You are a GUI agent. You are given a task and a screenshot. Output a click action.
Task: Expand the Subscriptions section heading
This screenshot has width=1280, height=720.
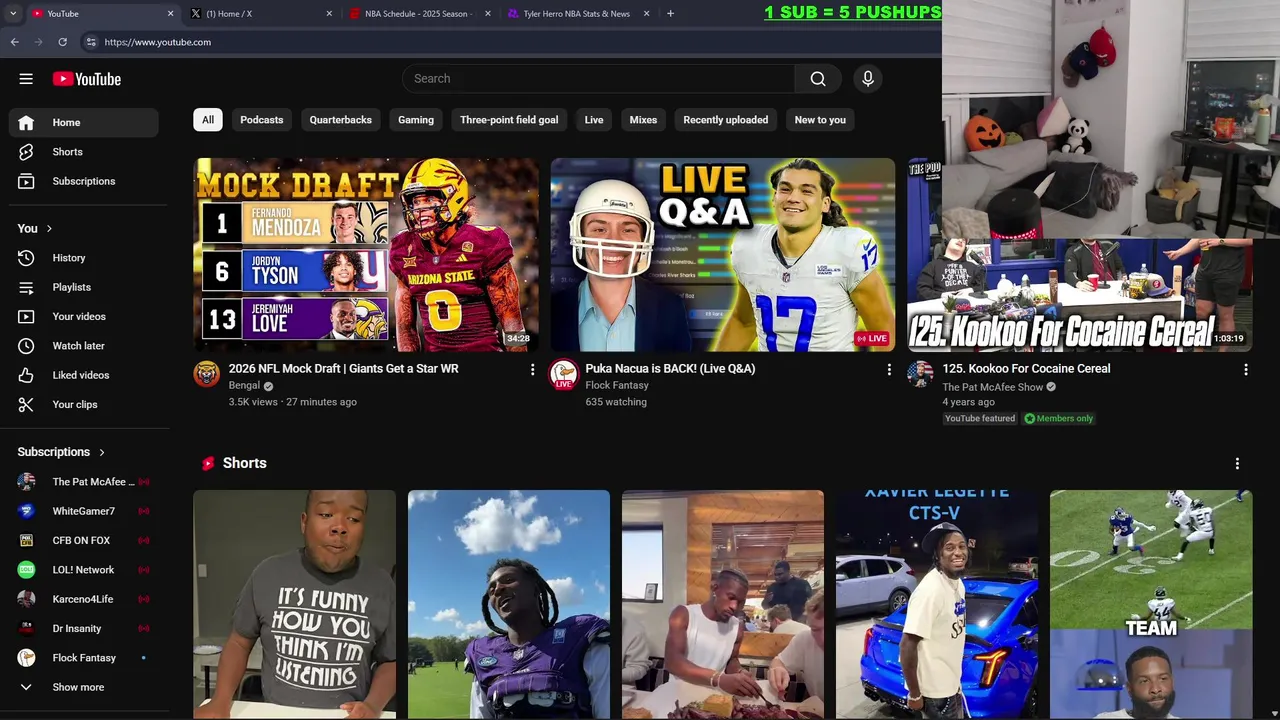61,452
